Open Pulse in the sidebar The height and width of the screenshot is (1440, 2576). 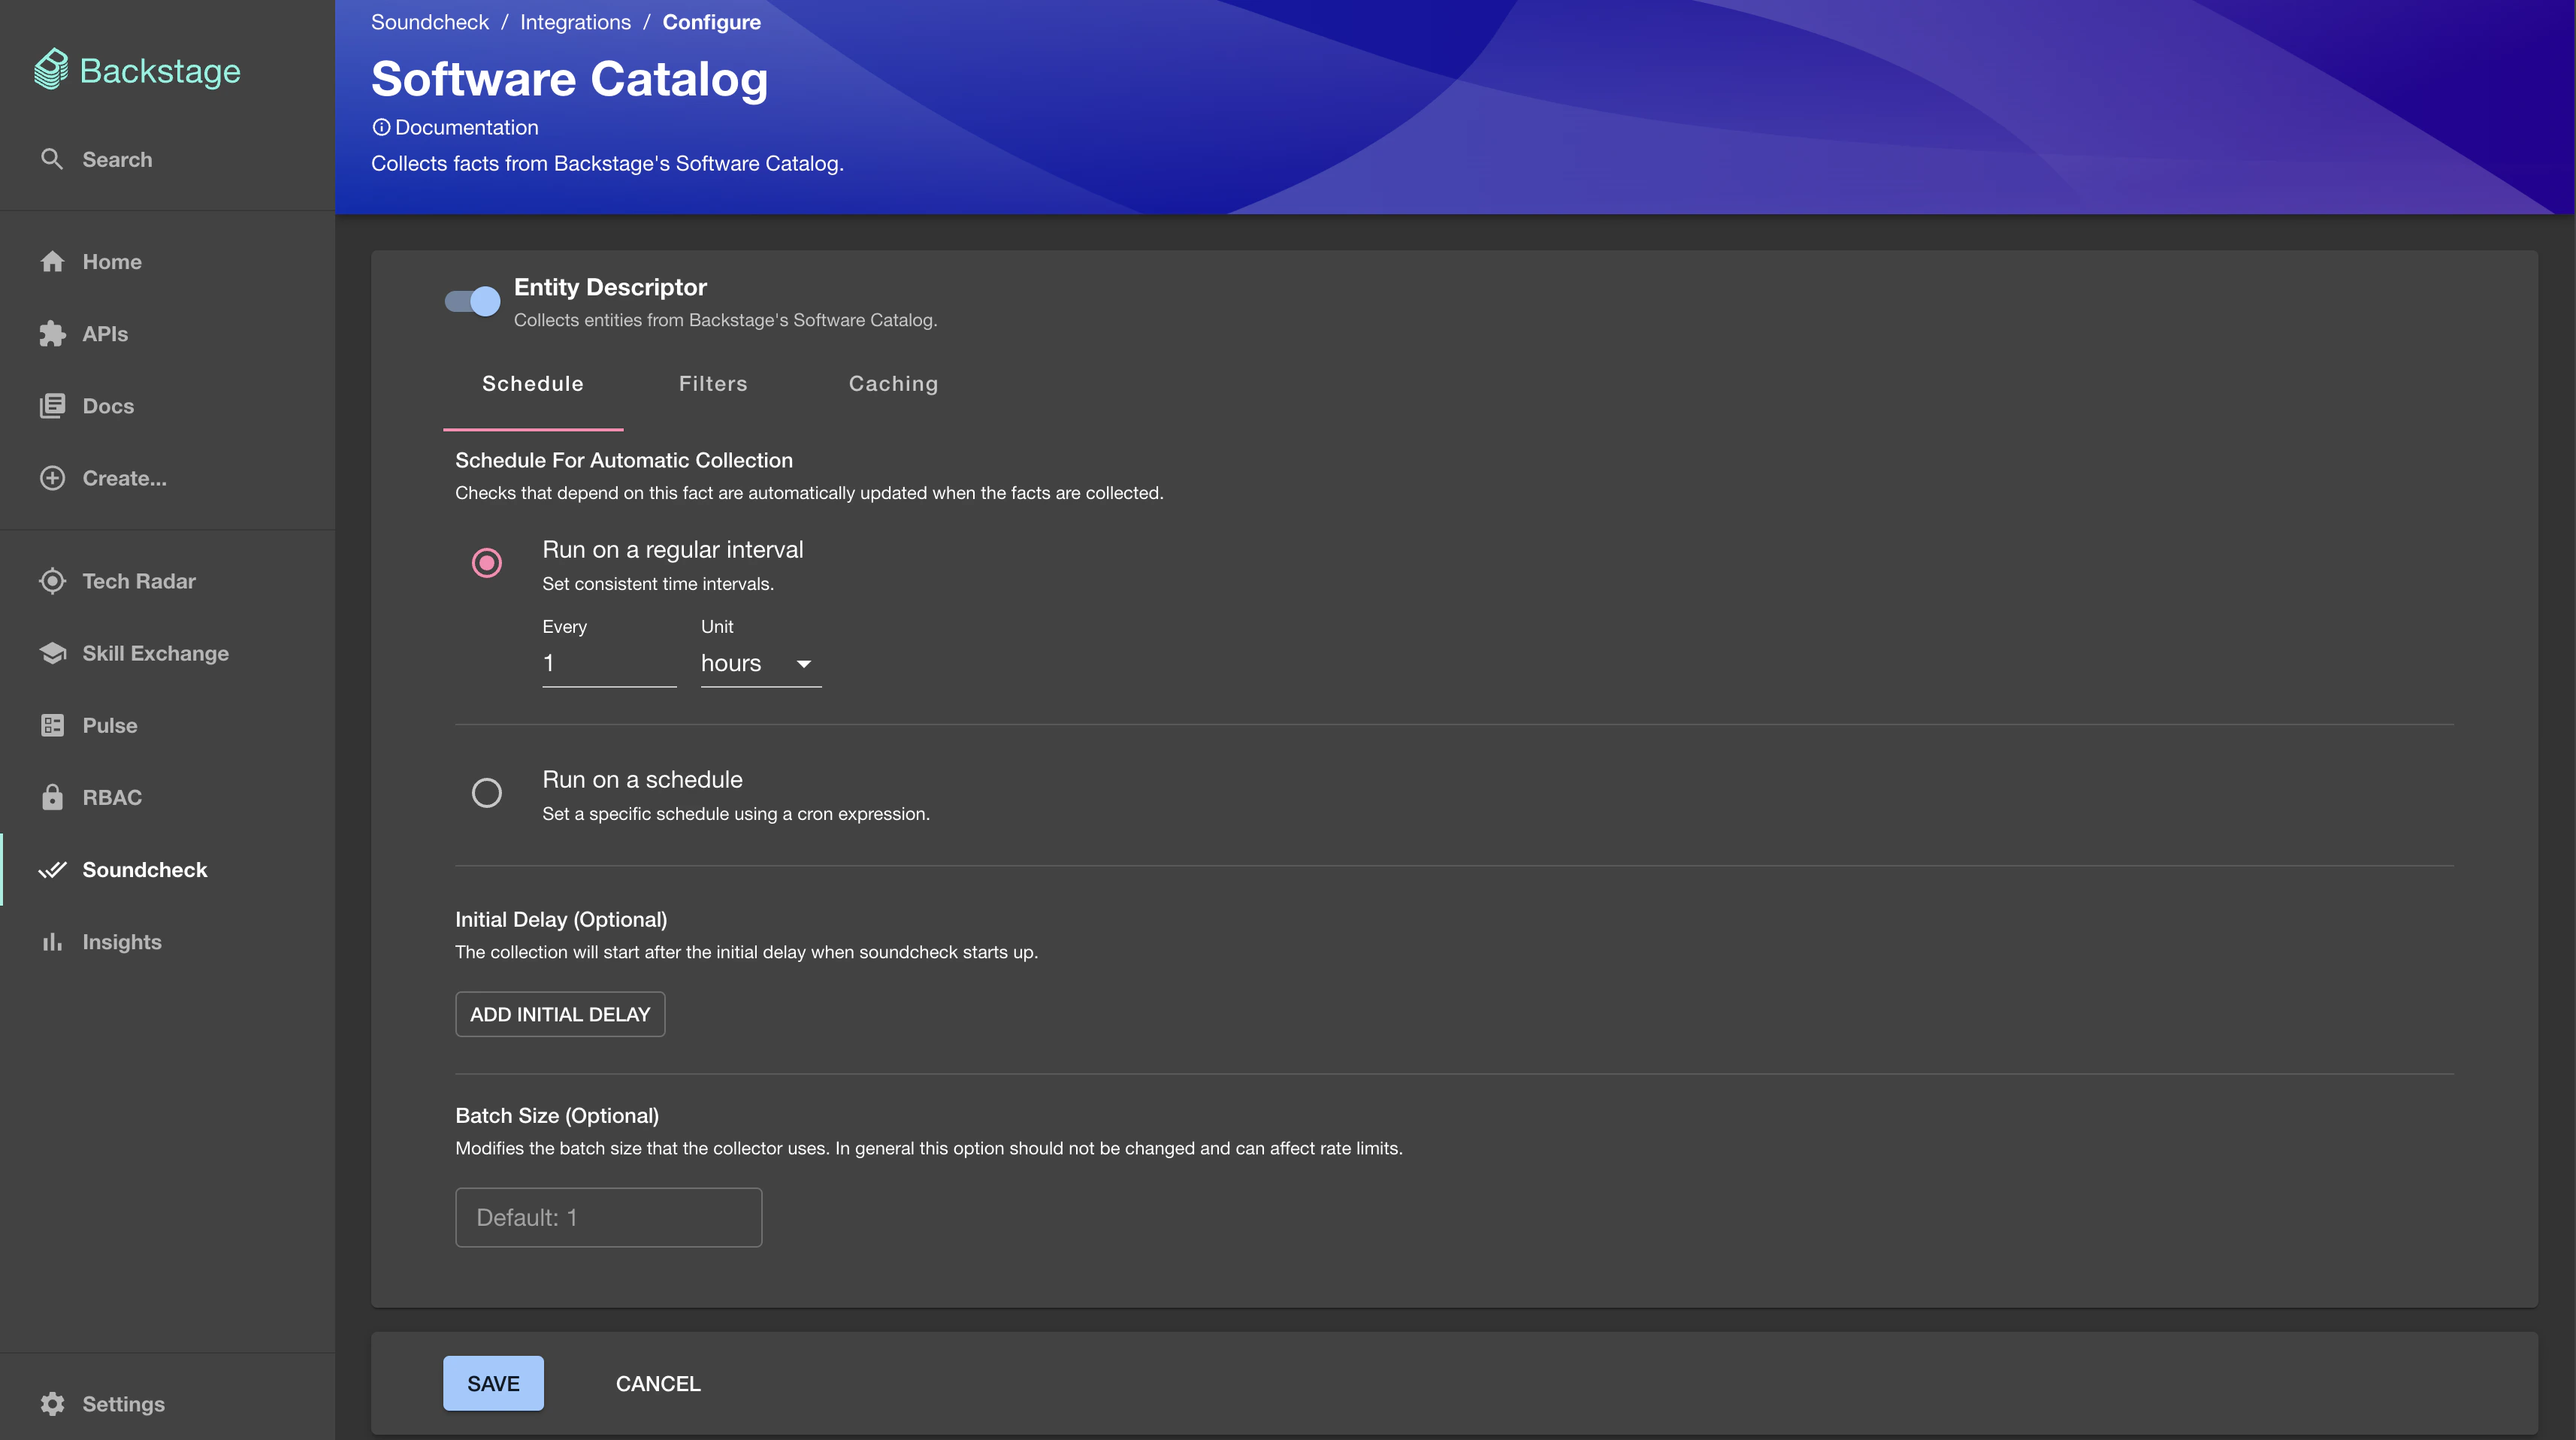click(x=167, y=725)
